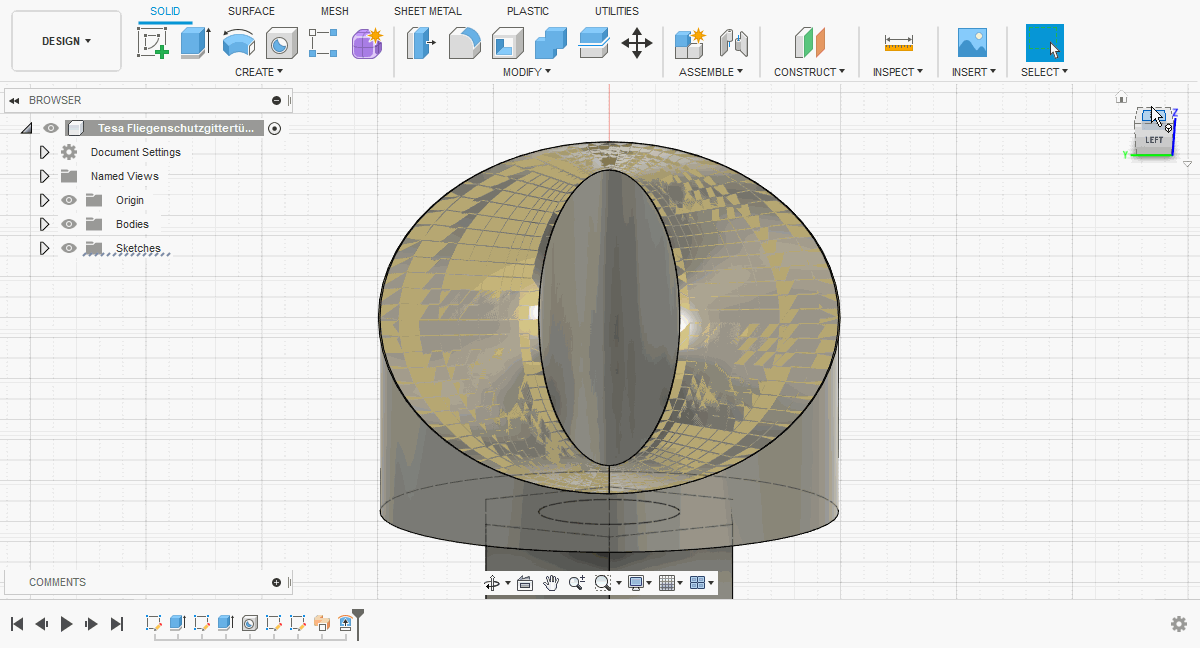The height and width of the screenshot is (648, 1200).
Task: Collapse the root Tesa component node
Action: point(26,128)
